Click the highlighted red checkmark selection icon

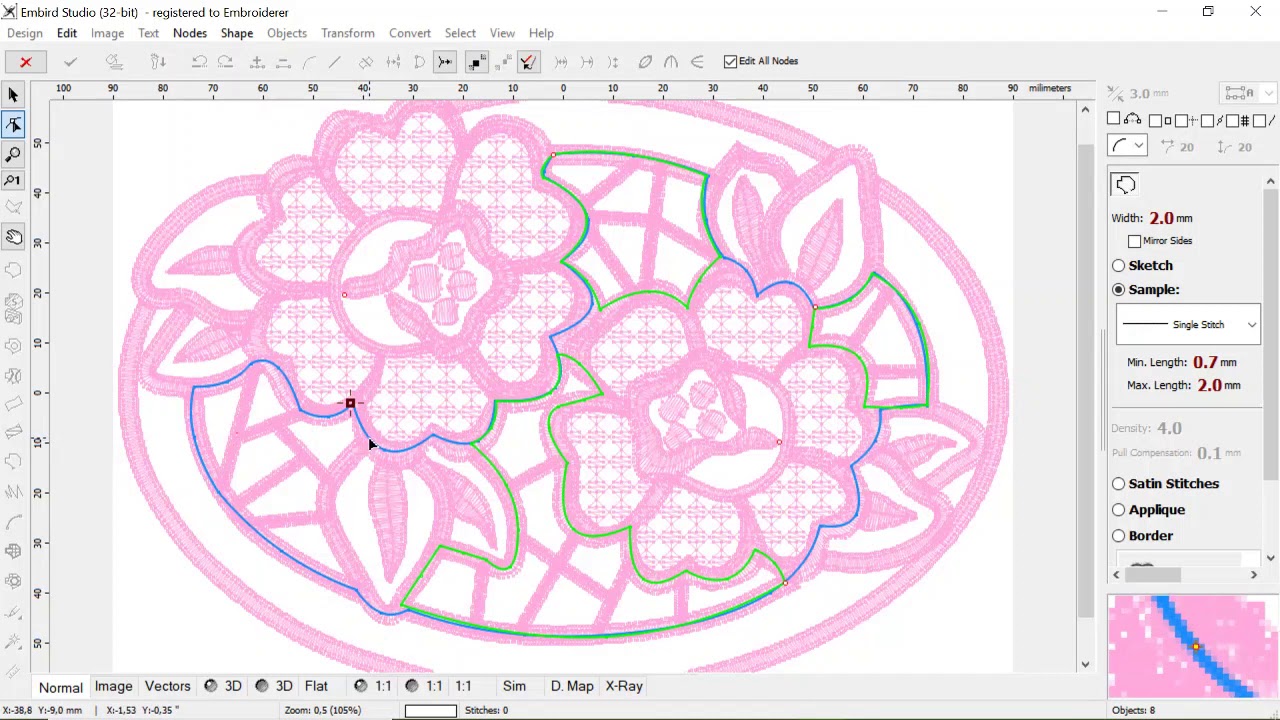pyautogui.click(x=528, y=62)
